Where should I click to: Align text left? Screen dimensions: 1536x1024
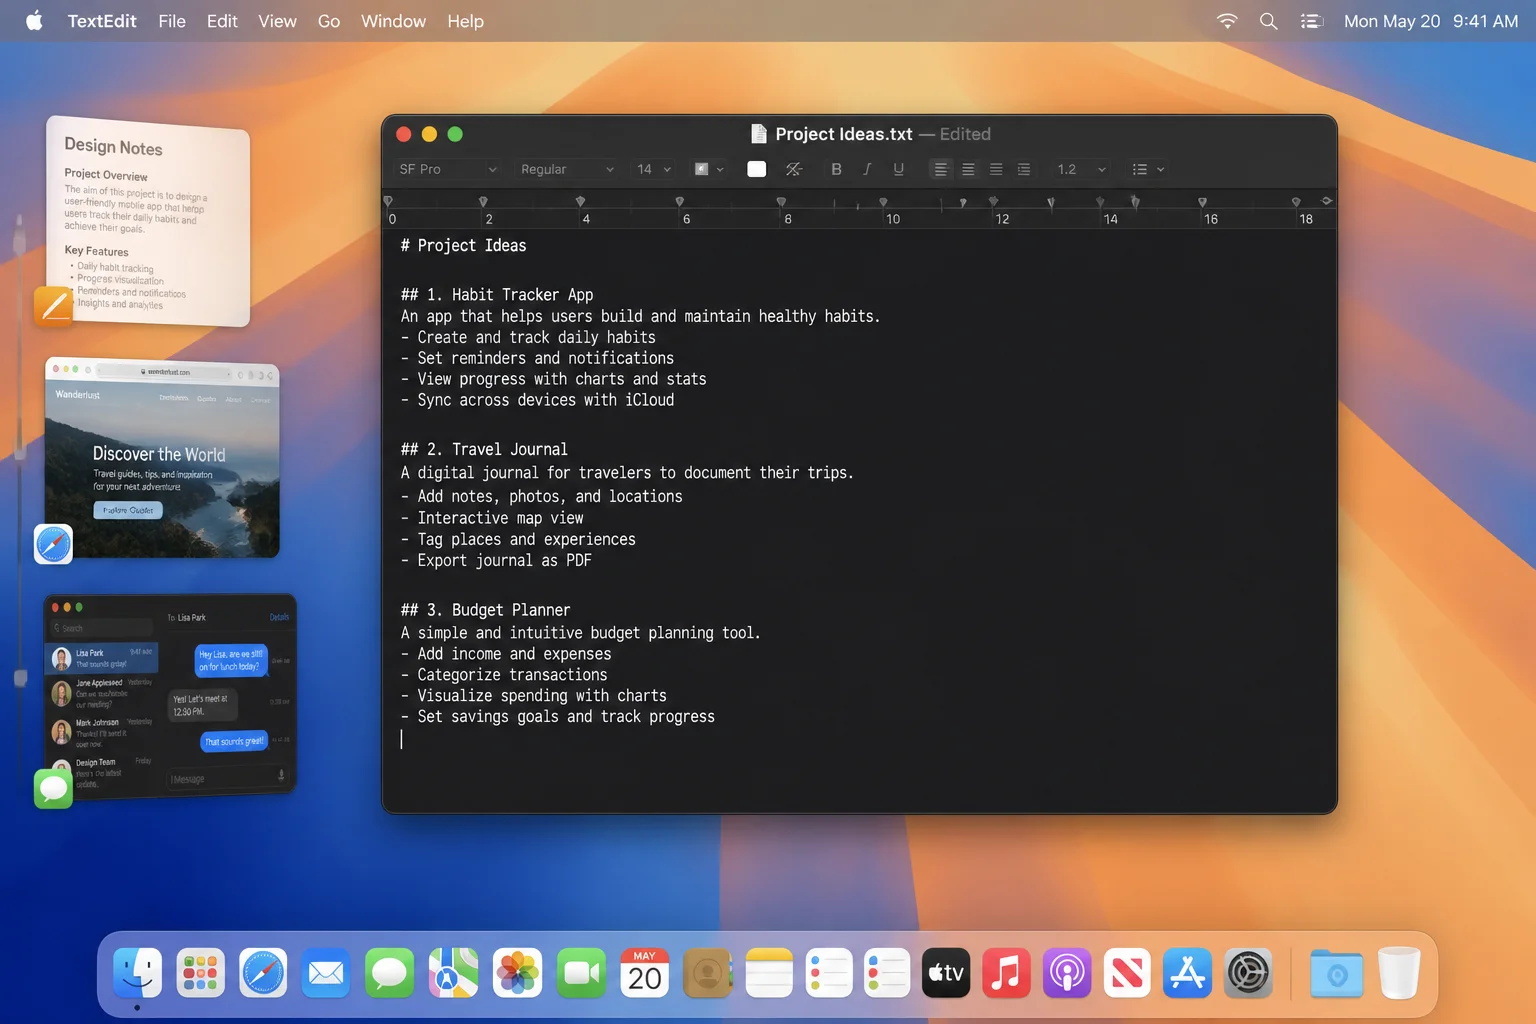(x=940, y=169)
